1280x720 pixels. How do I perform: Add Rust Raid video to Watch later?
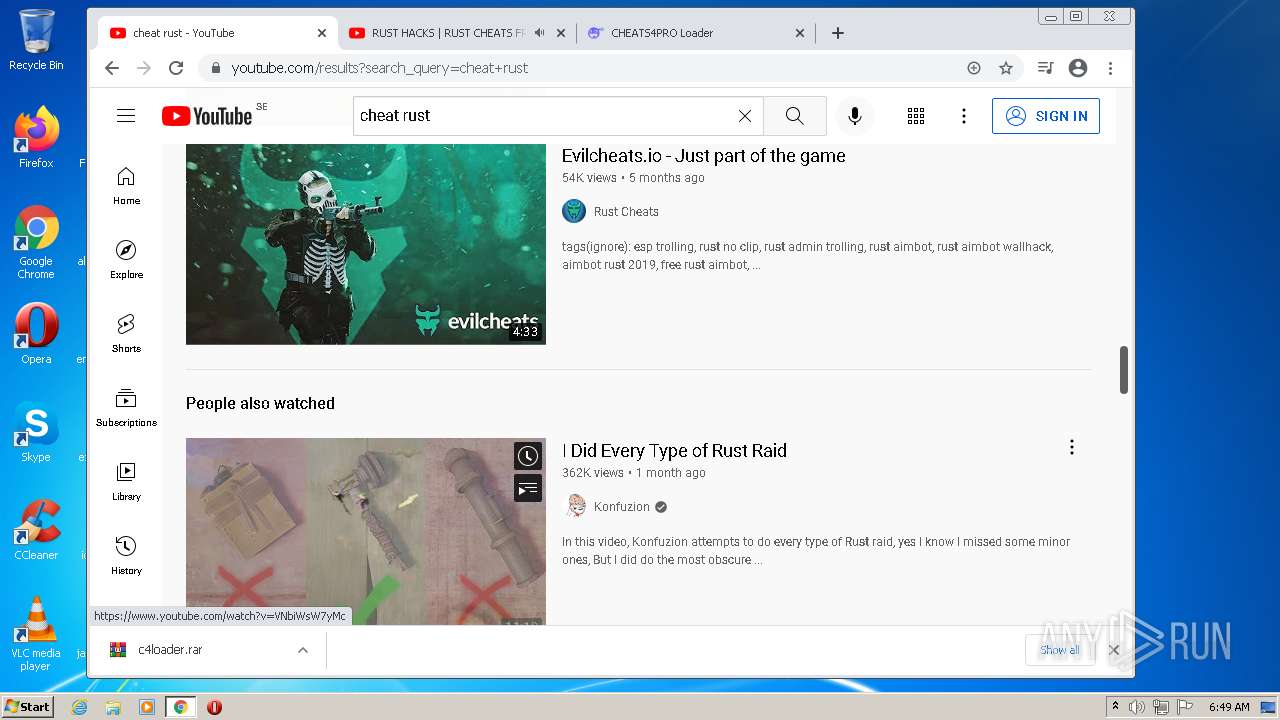coord(528,456)
